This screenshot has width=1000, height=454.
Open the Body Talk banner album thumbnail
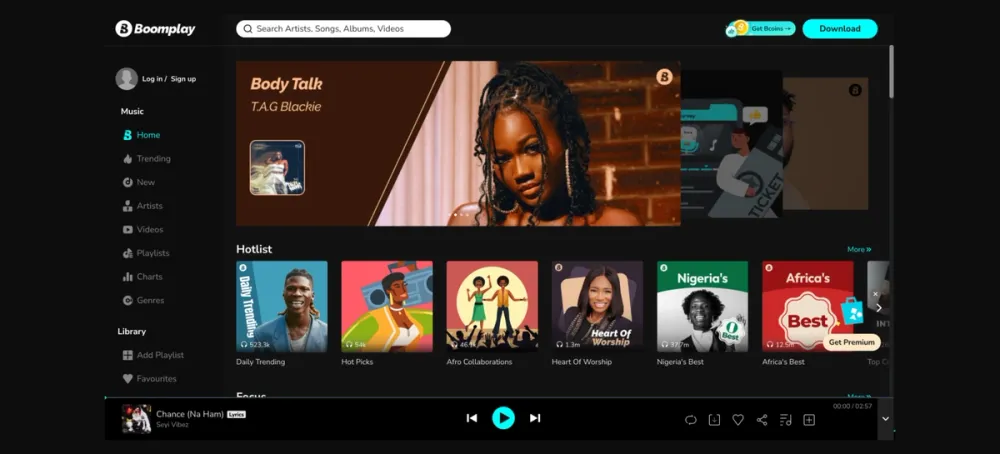click(x=277, y=168)
